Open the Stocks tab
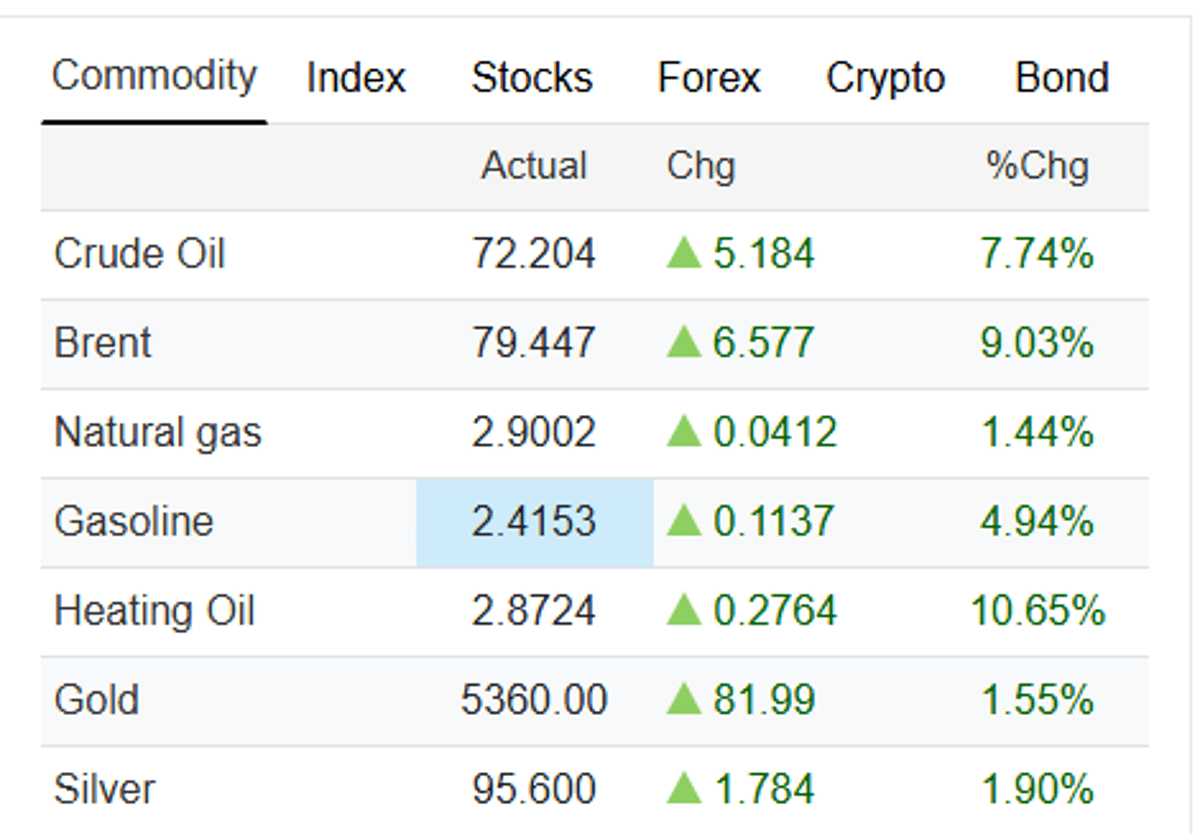The width and height of the screenshot is (1200, 834). [x=532, y=77]
